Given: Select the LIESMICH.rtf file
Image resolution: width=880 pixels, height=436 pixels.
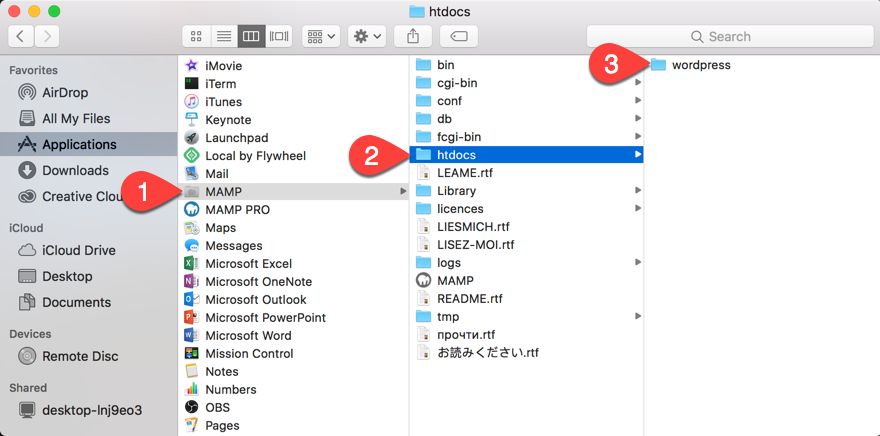Looking at the screenshot, I should (x=526, y=227).
